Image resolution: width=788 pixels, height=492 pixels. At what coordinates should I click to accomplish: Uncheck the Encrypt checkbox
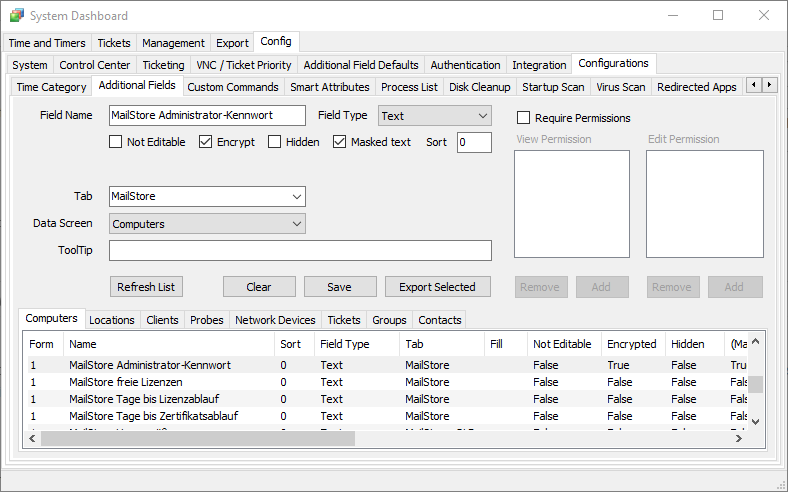206,142
